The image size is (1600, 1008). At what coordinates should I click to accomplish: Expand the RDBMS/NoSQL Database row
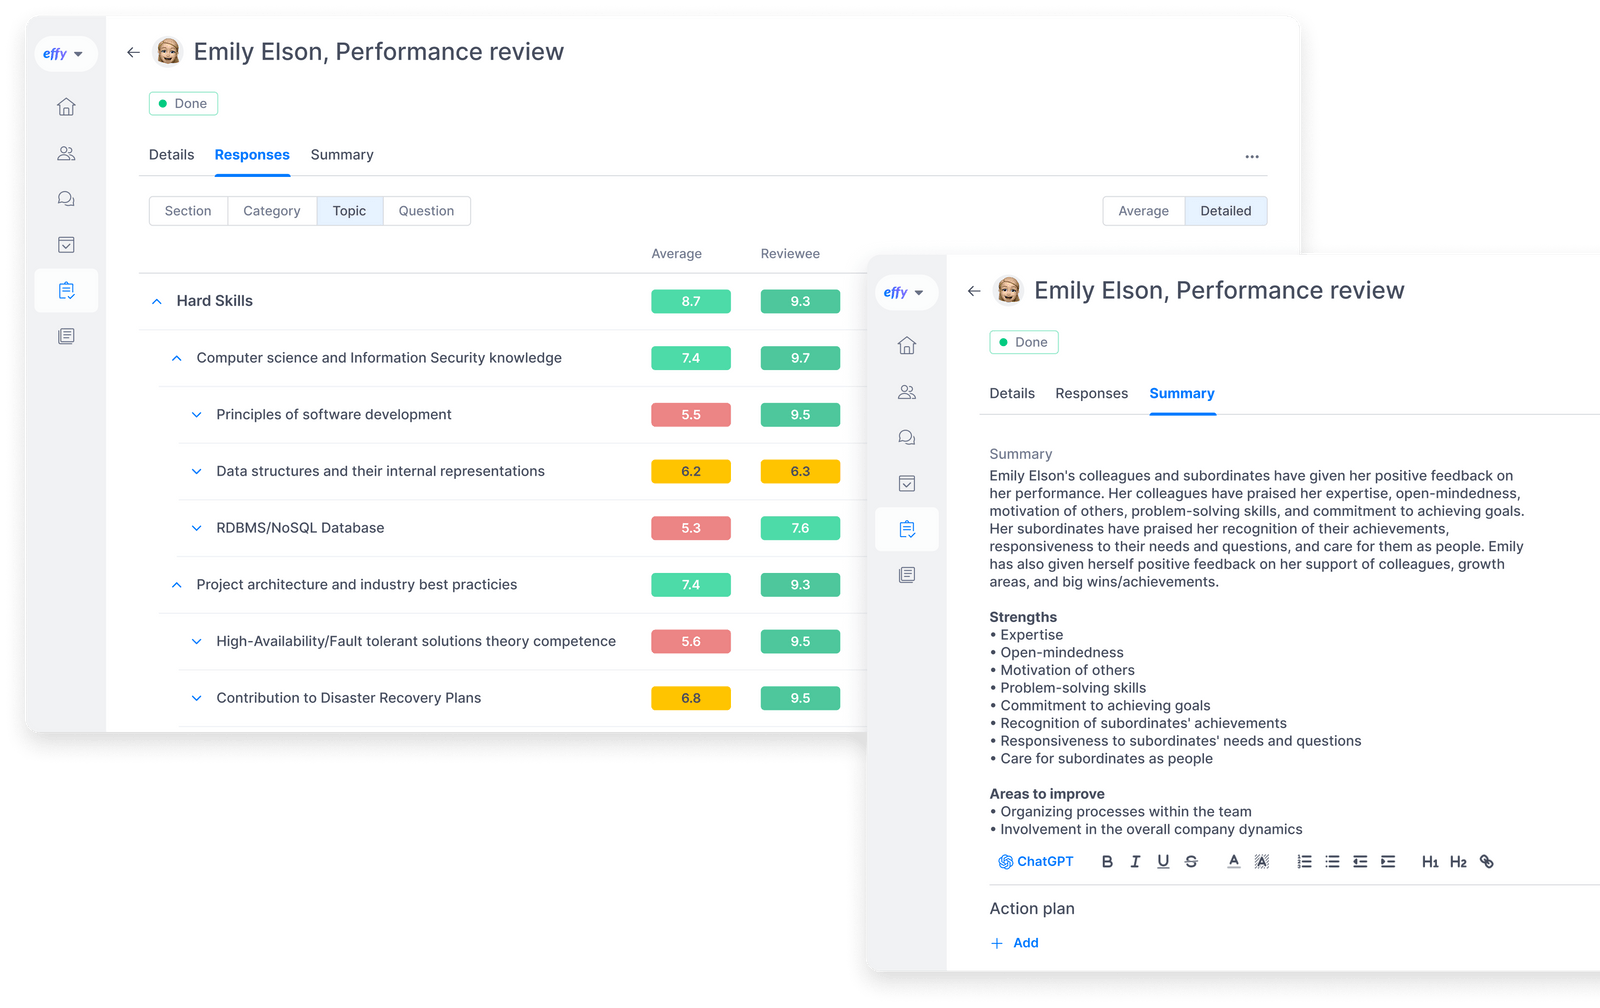point(196,528)
